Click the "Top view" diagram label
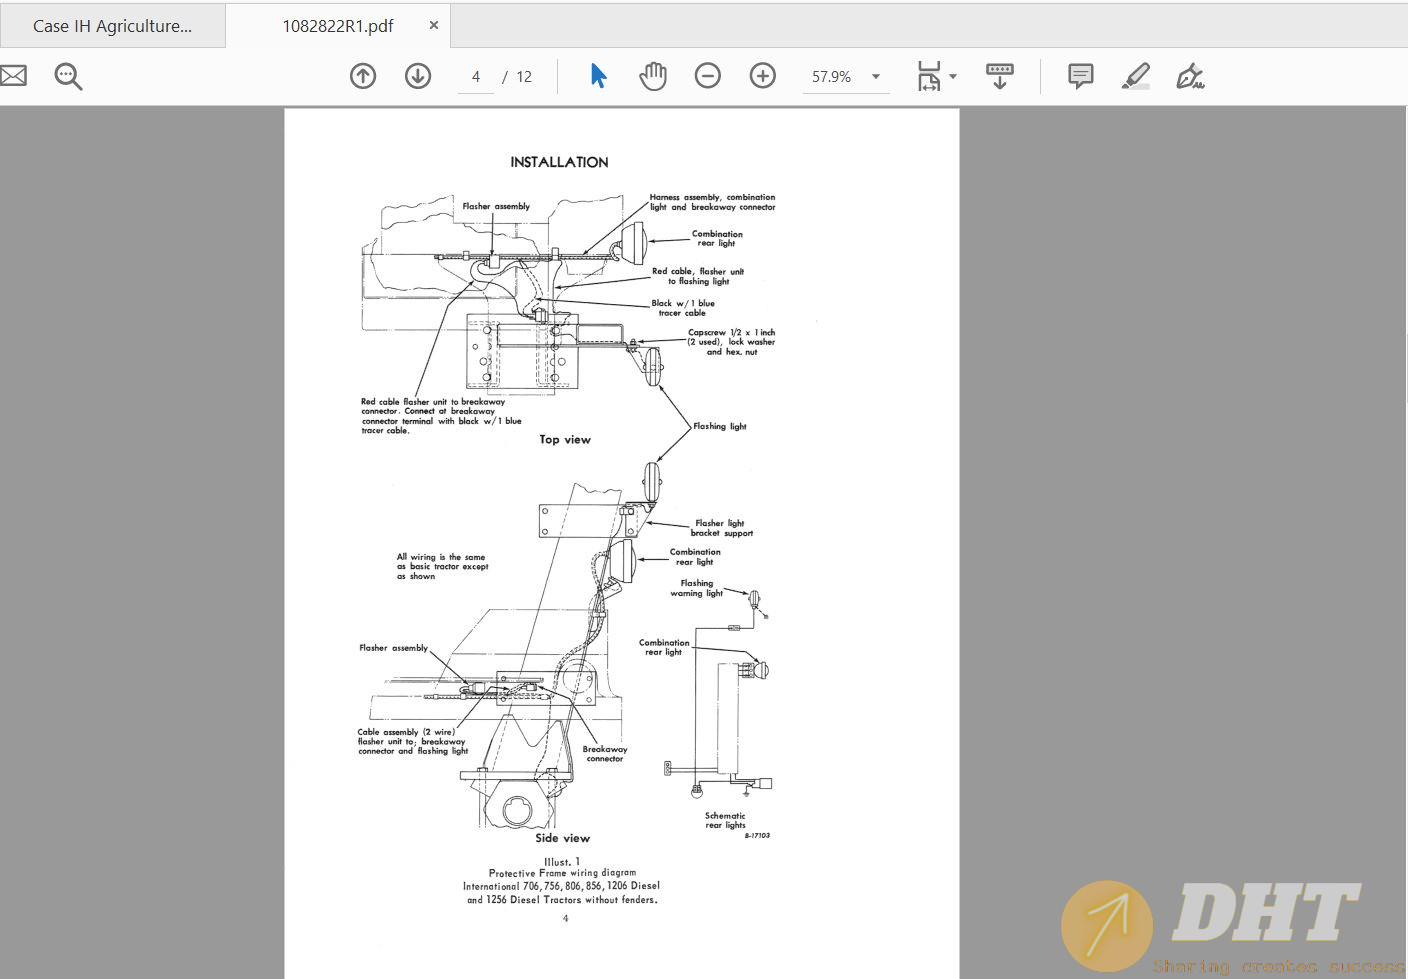The height and width of the screenshot is (979, 1408). (x=565, y=439)
